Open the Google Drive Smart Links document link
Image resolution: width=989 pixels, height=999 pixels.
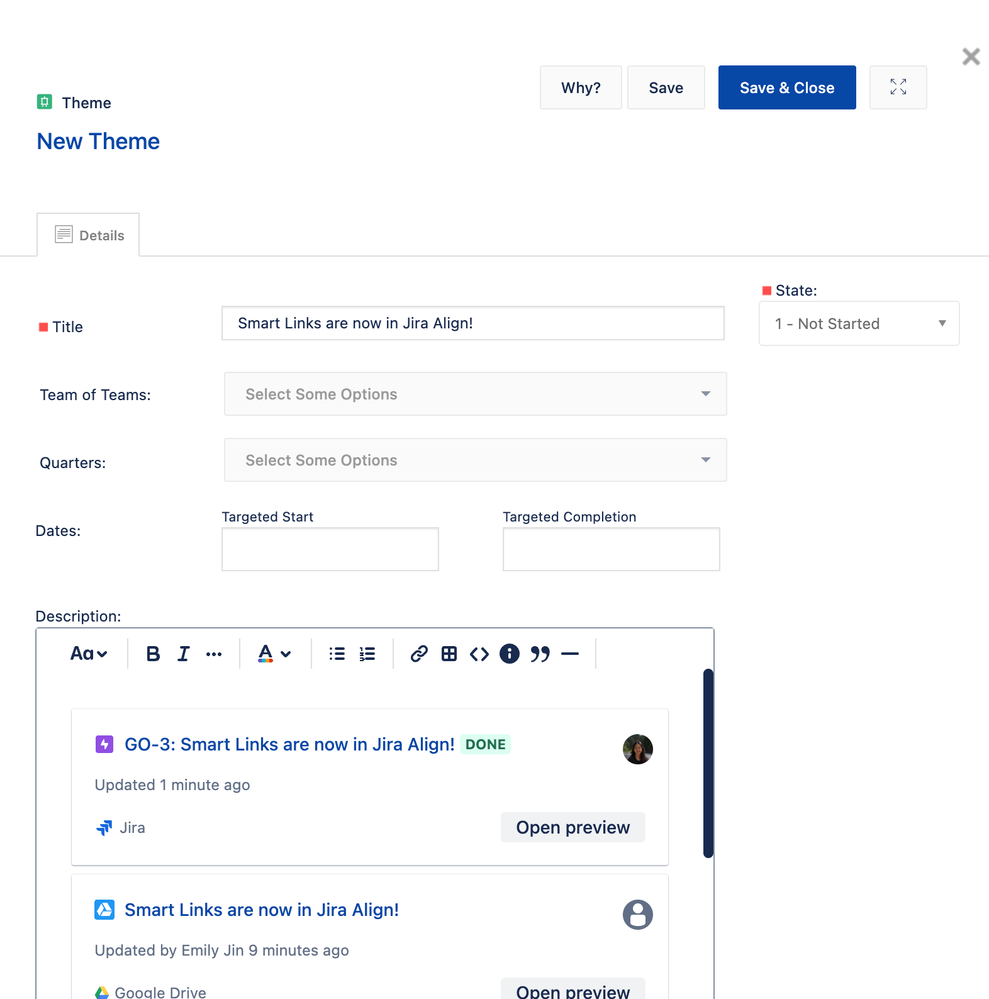tap(262, 910)
